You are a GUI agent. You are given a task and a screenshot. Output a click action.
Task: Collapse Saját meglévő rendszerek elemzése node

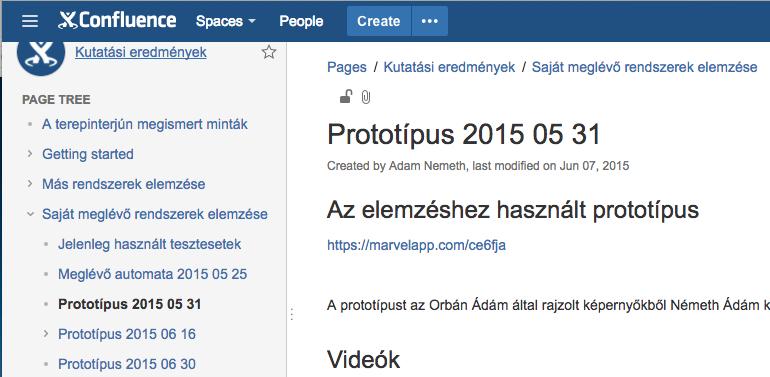pyautogui.click(x=30, y=214)
